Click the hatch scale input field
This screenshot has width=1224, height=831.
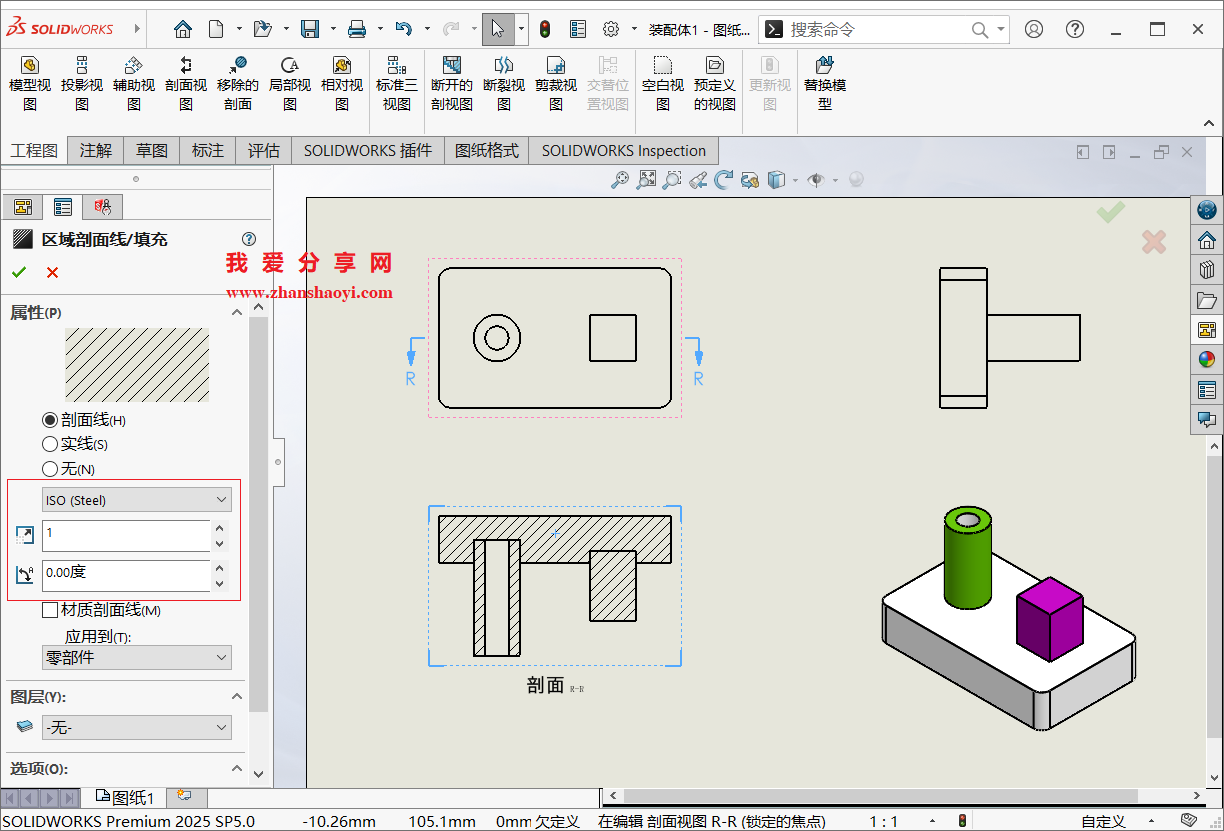tap(126, 535)
